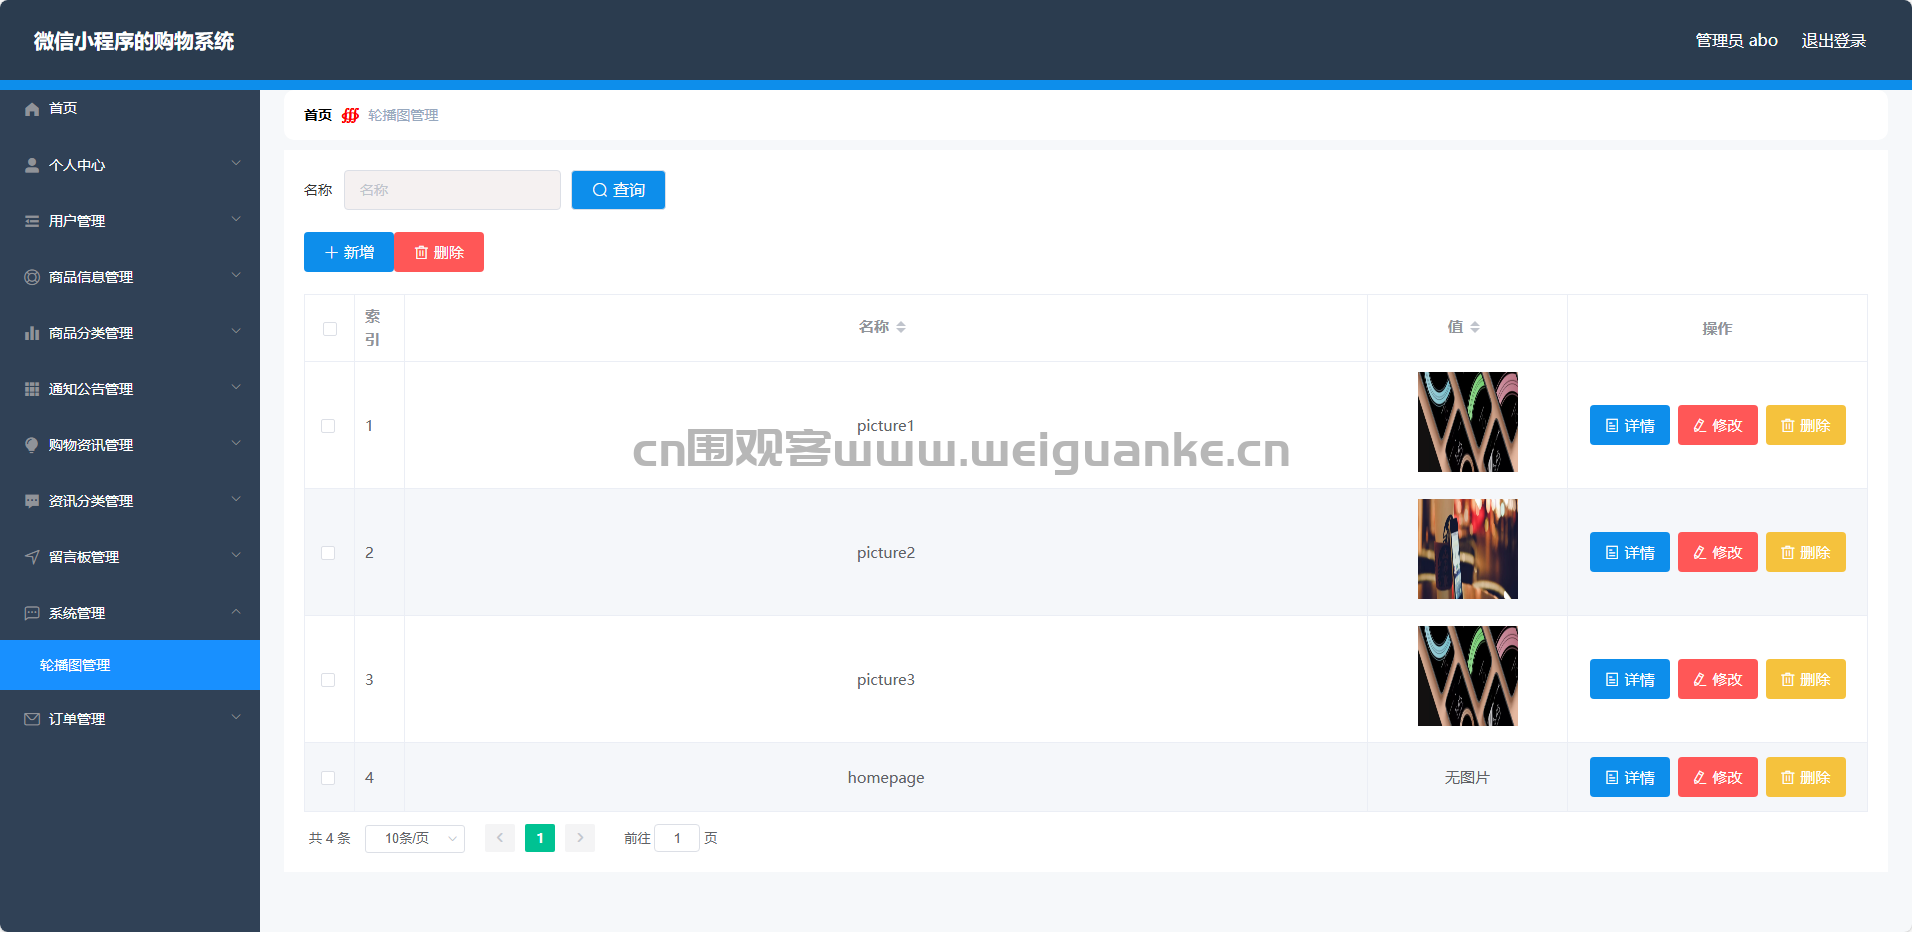Check the picture1 row checkbox

pyautogui.click(x=328, y=426)
